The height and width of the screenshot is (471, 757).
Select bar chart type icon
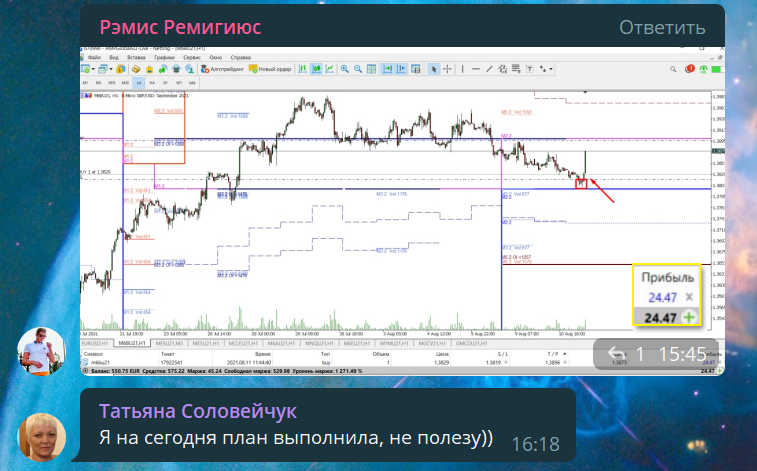tap(303, 69)
